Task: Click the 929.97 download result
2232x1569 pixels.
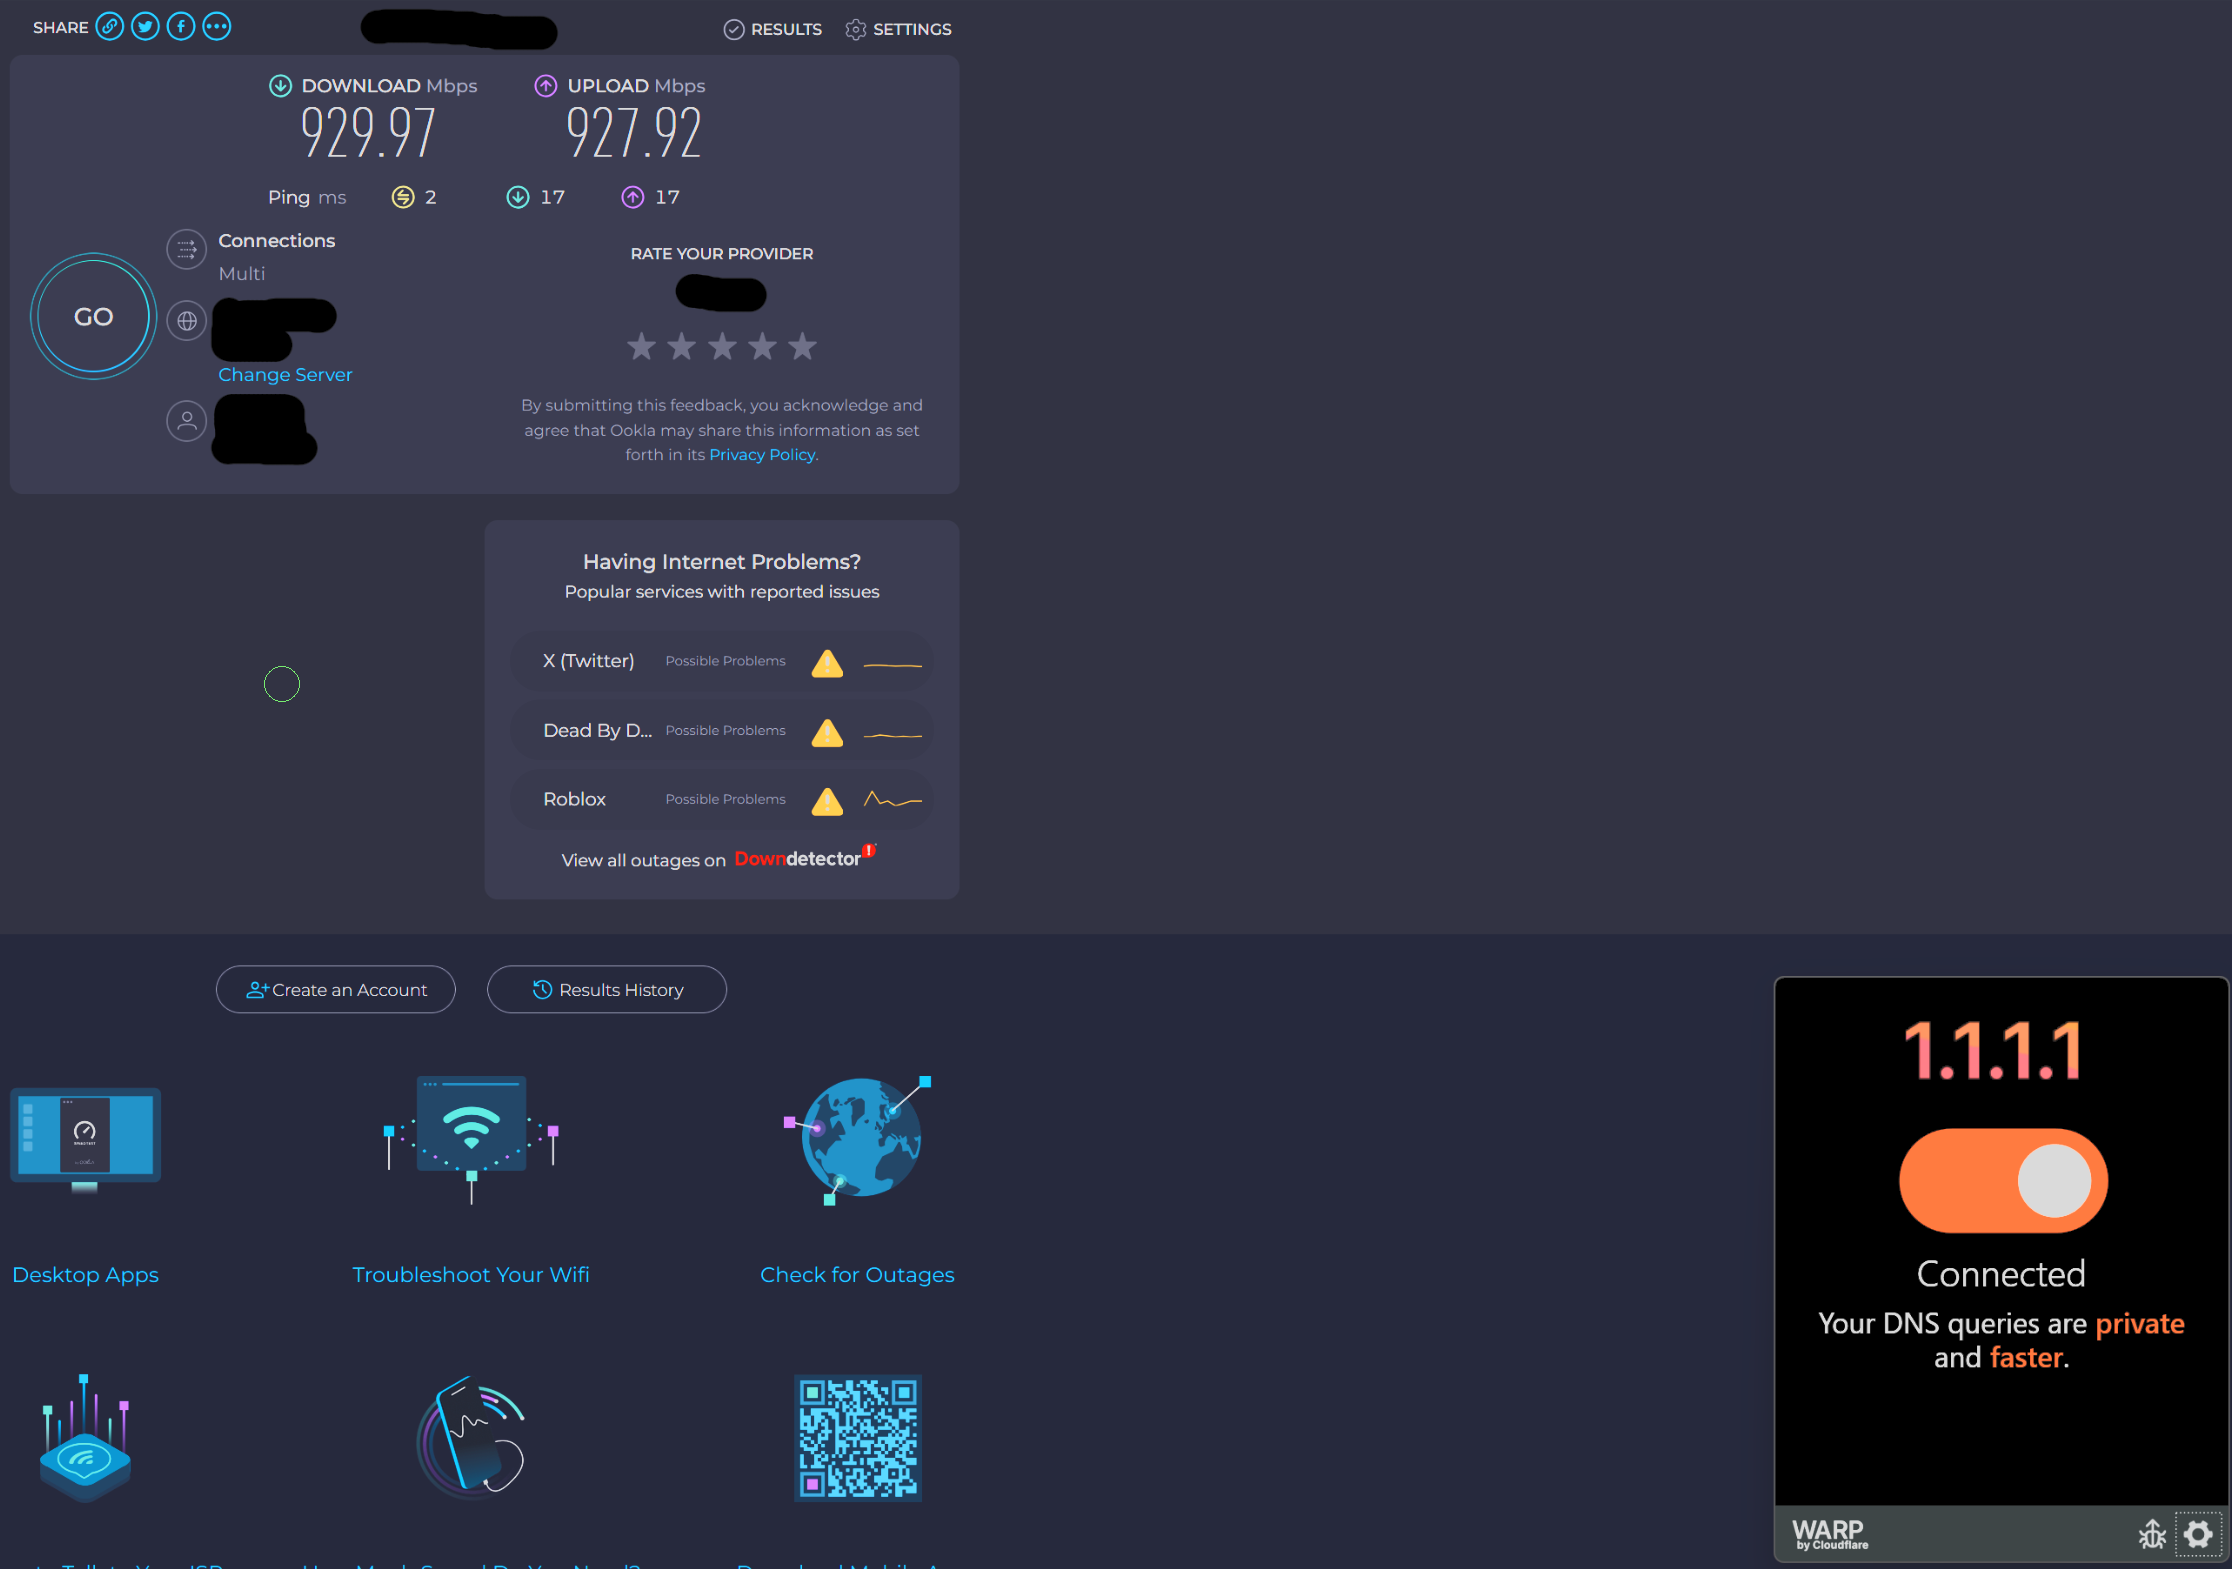Action: click(x=368, y=133)
